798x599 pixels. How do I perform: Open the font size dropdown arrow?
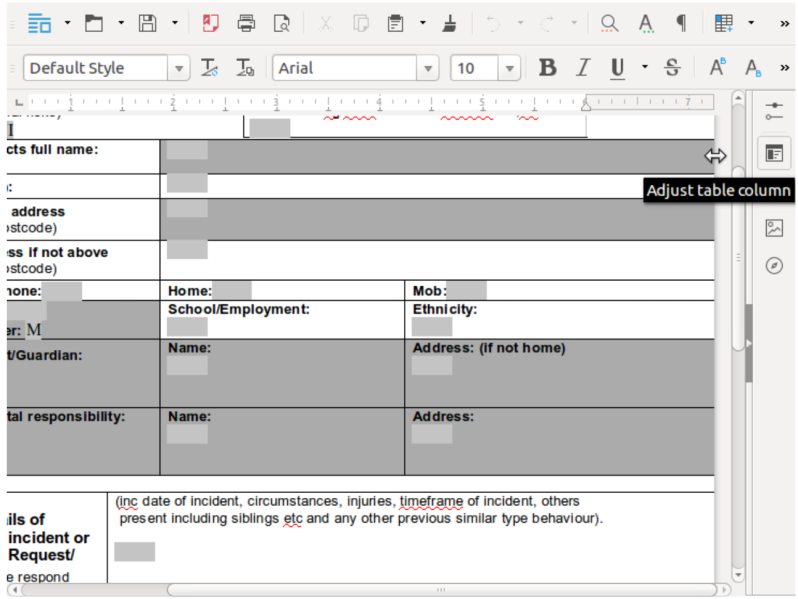[509, 68]
